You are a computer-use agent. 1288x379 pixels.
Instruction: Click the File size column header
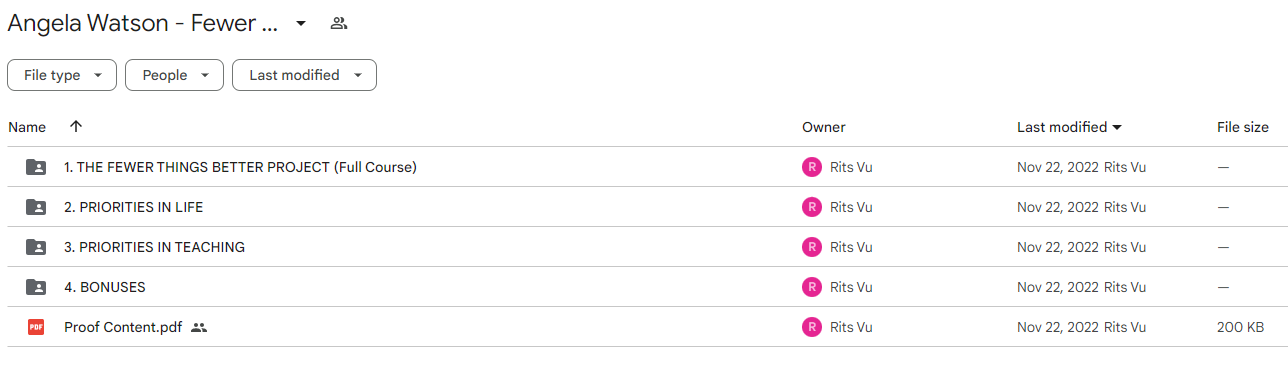point(1243,127)
